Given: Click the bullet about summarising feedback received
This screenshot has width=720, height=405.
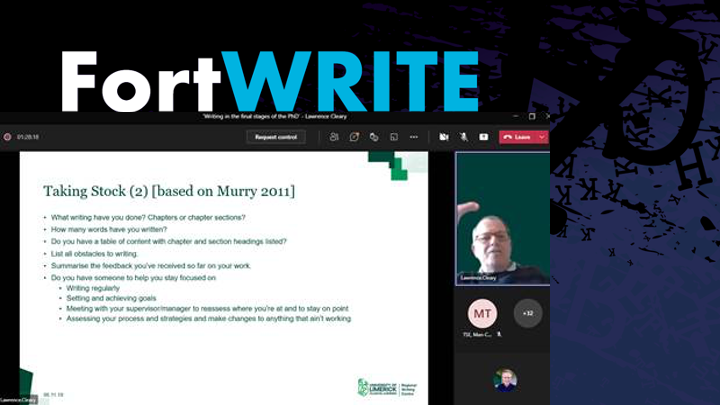Looking at the screenshot, I should click(151, 266).
